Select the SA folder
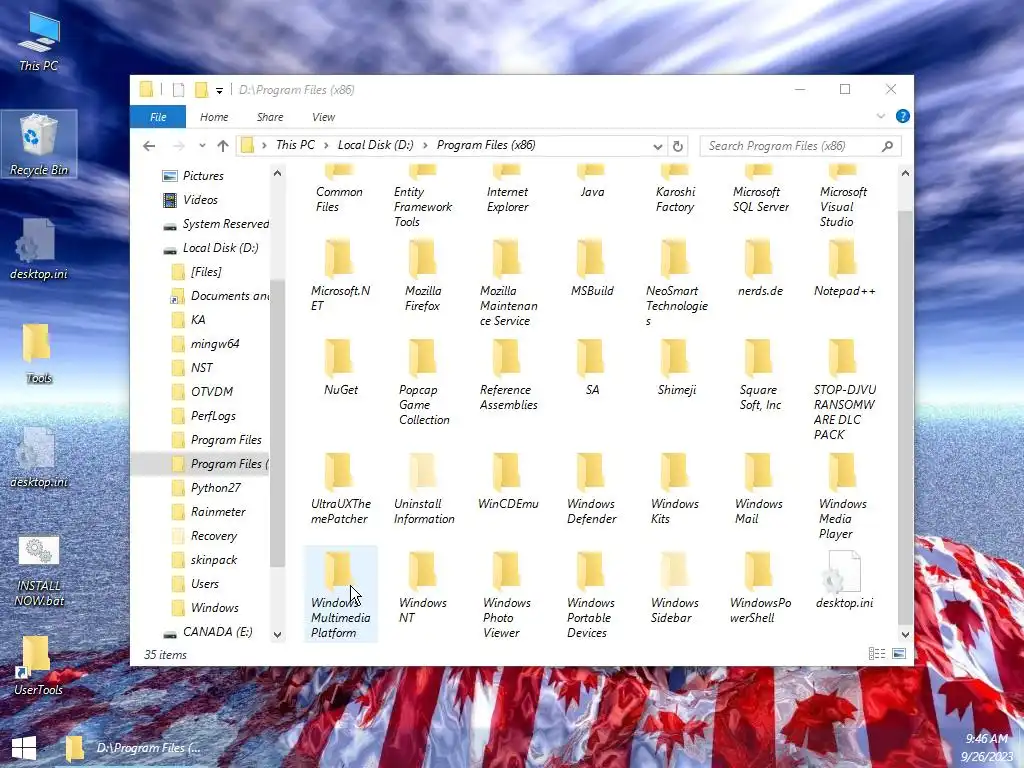Screen dimensions: 1024x768 [591, 367]
